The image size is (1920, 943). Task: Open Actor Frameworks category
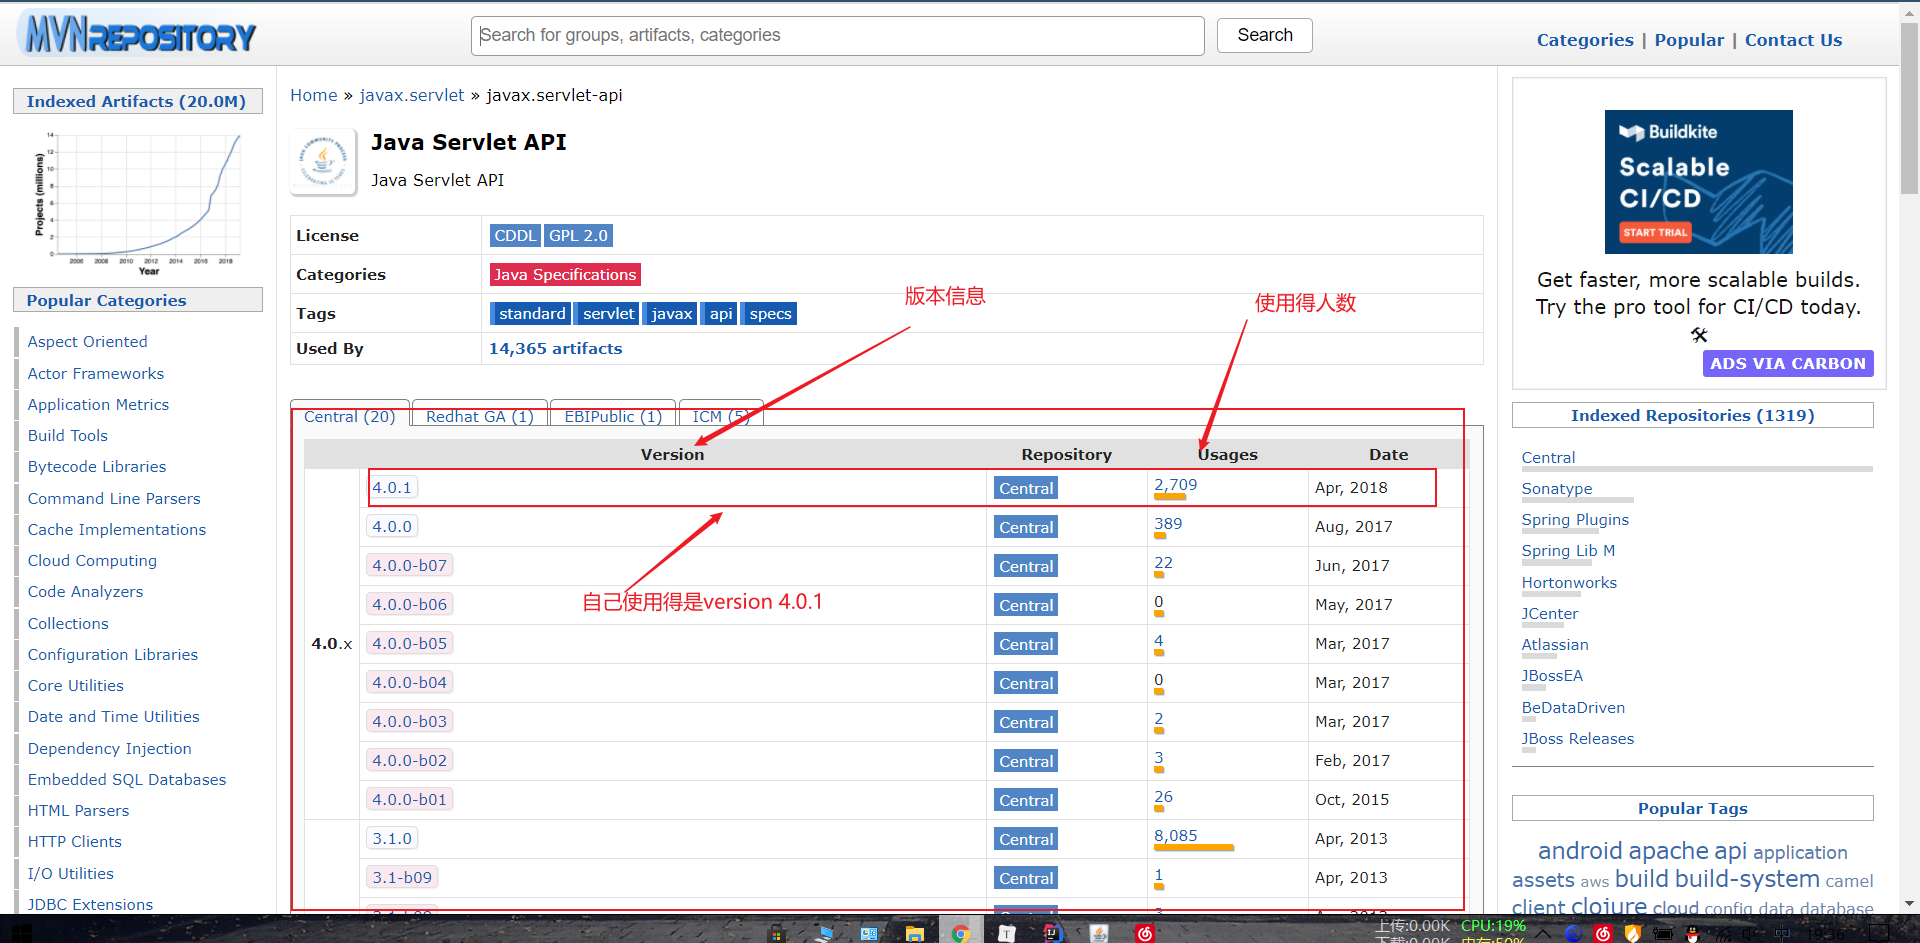[95, 374]
